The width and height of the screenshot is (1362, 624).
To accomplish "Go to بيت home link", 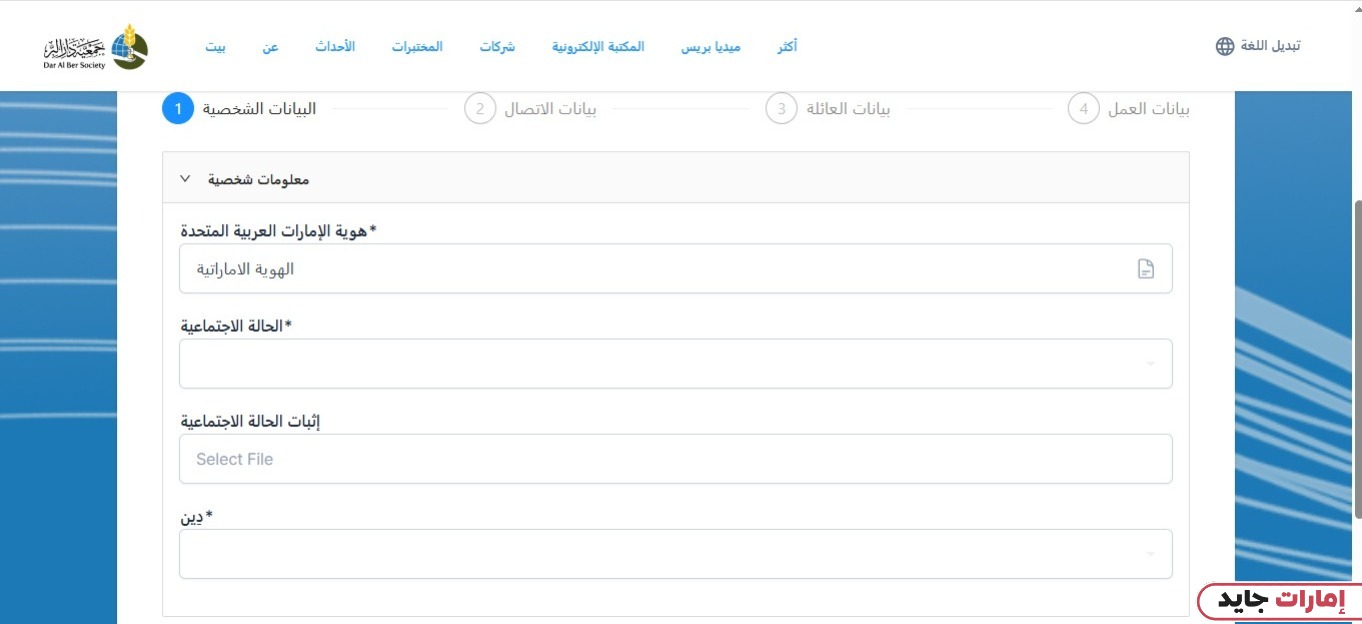I will click(216, 47).
